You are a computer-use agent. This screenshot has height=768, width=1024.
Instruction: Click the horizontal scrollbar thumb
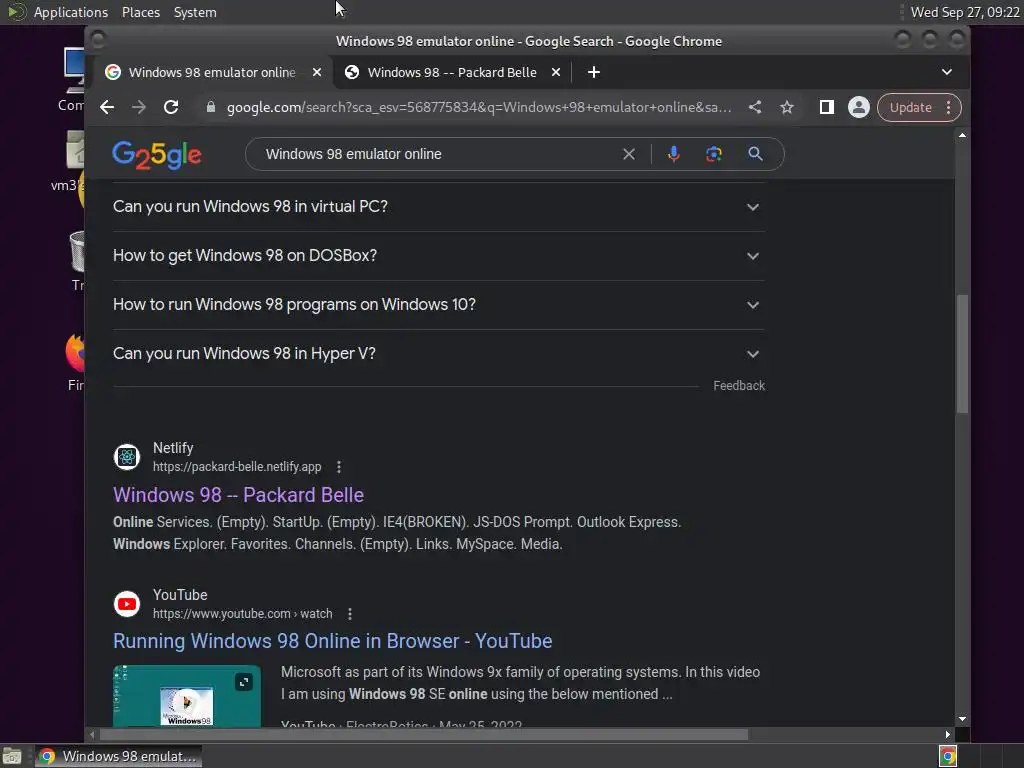(423, 735)
